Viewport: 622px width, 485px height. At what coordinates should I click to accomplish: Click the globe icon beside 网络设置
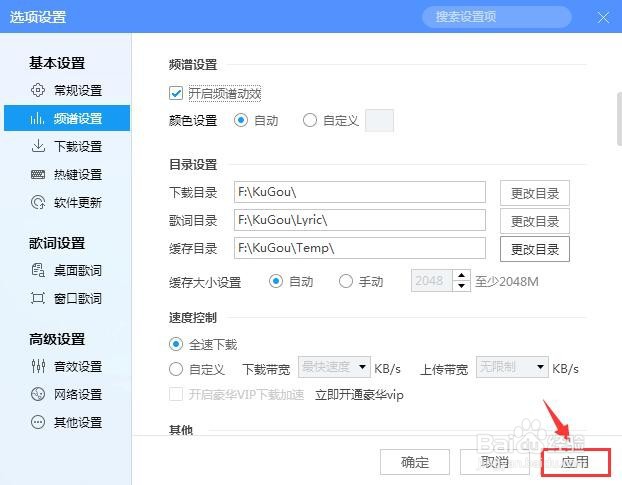(38, 394)
